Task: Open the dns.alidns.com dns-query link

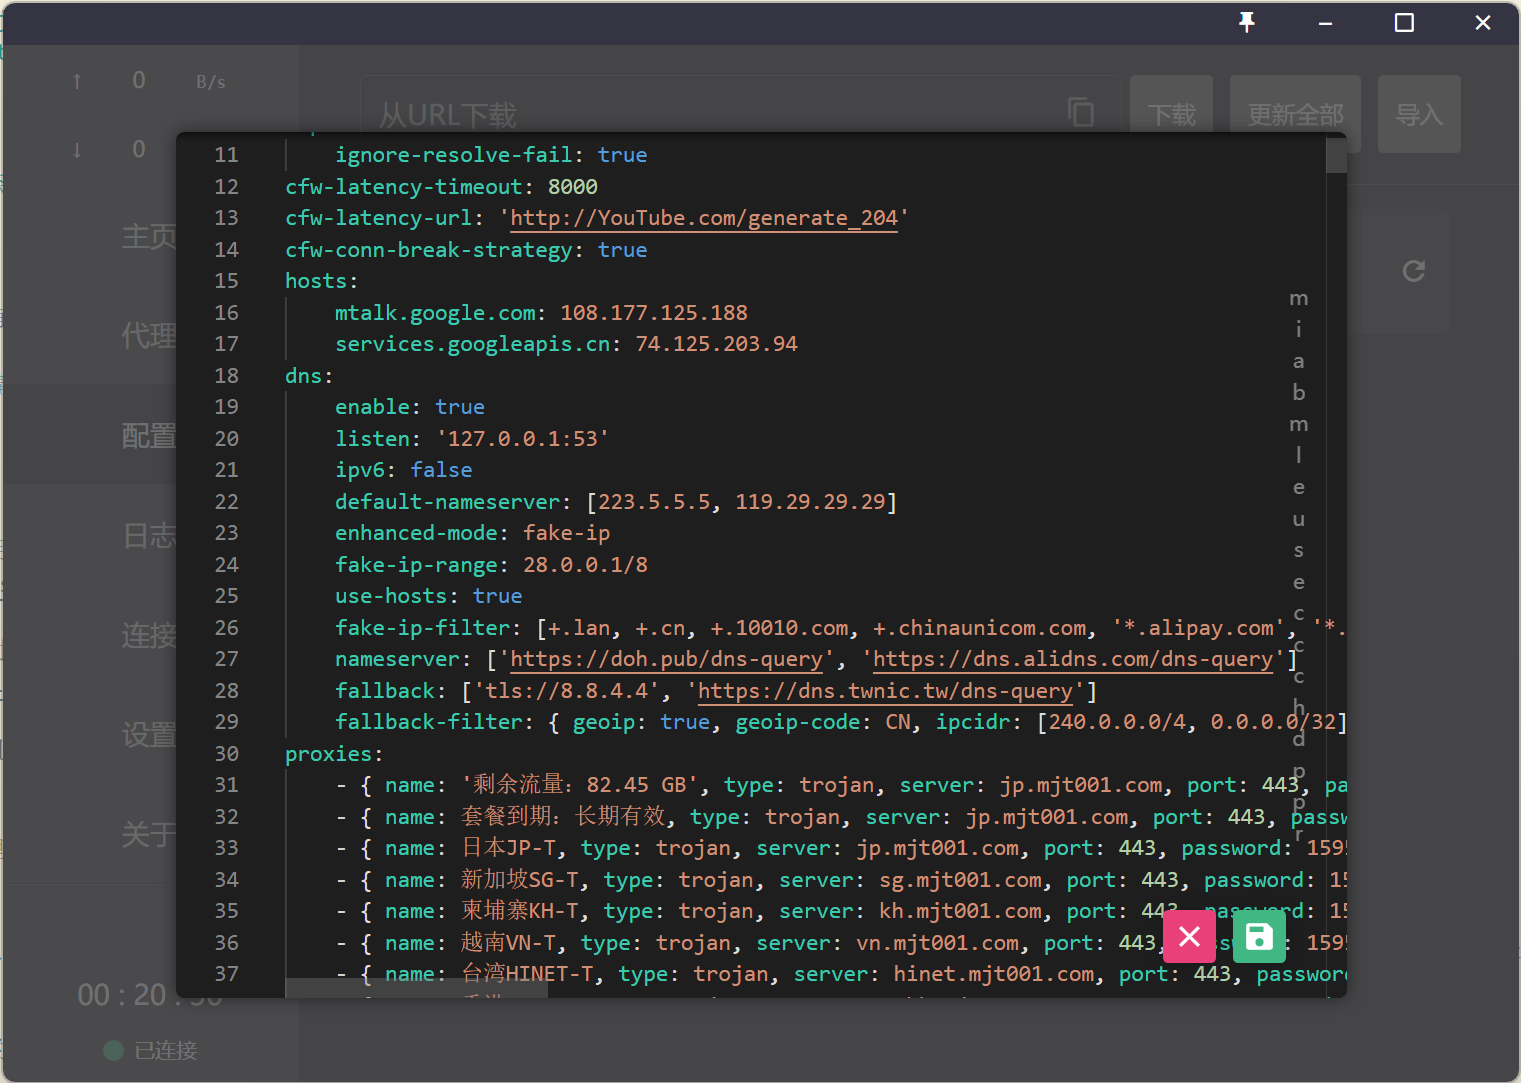Action: tap(1073, 659)
